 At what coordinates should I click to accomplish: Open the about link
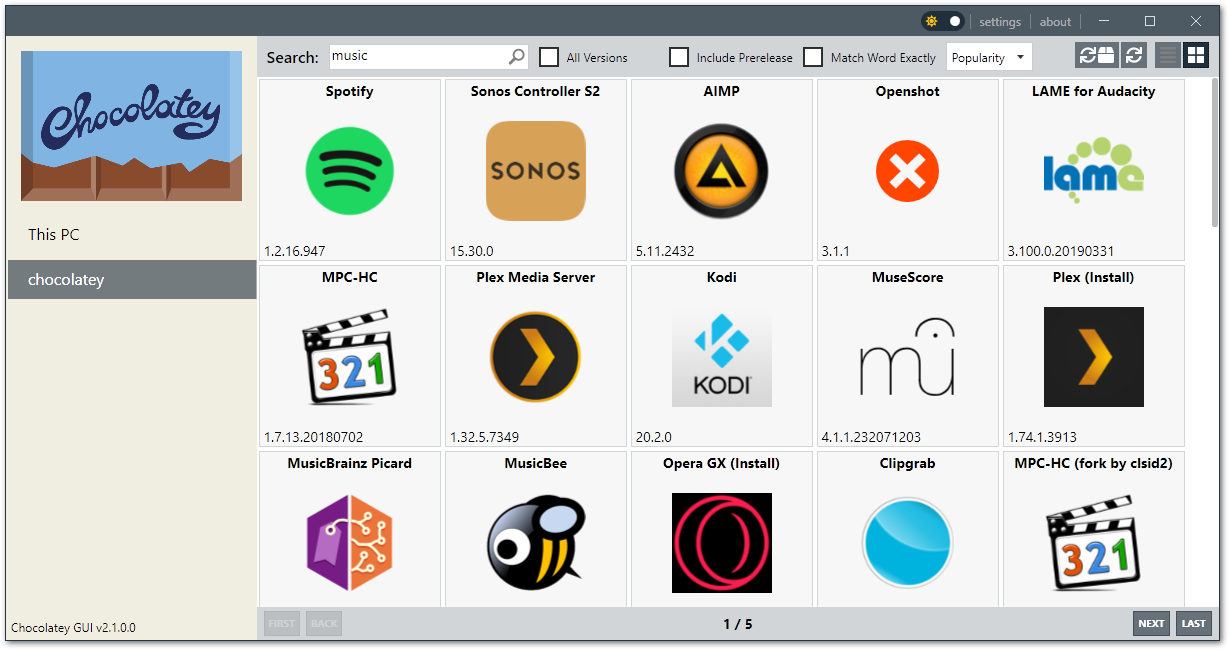tap(1055, 21)
